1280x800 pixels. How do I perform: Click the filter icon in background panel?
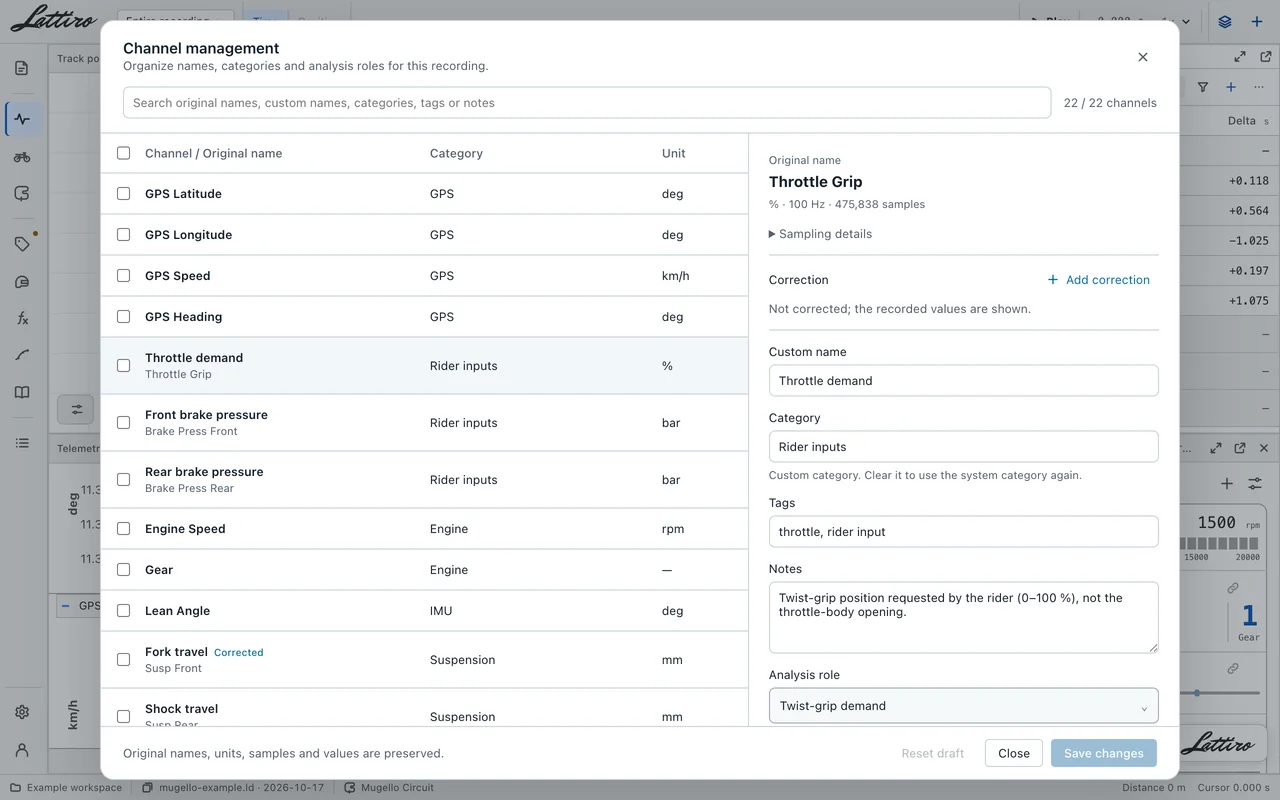click(1203, 87)
